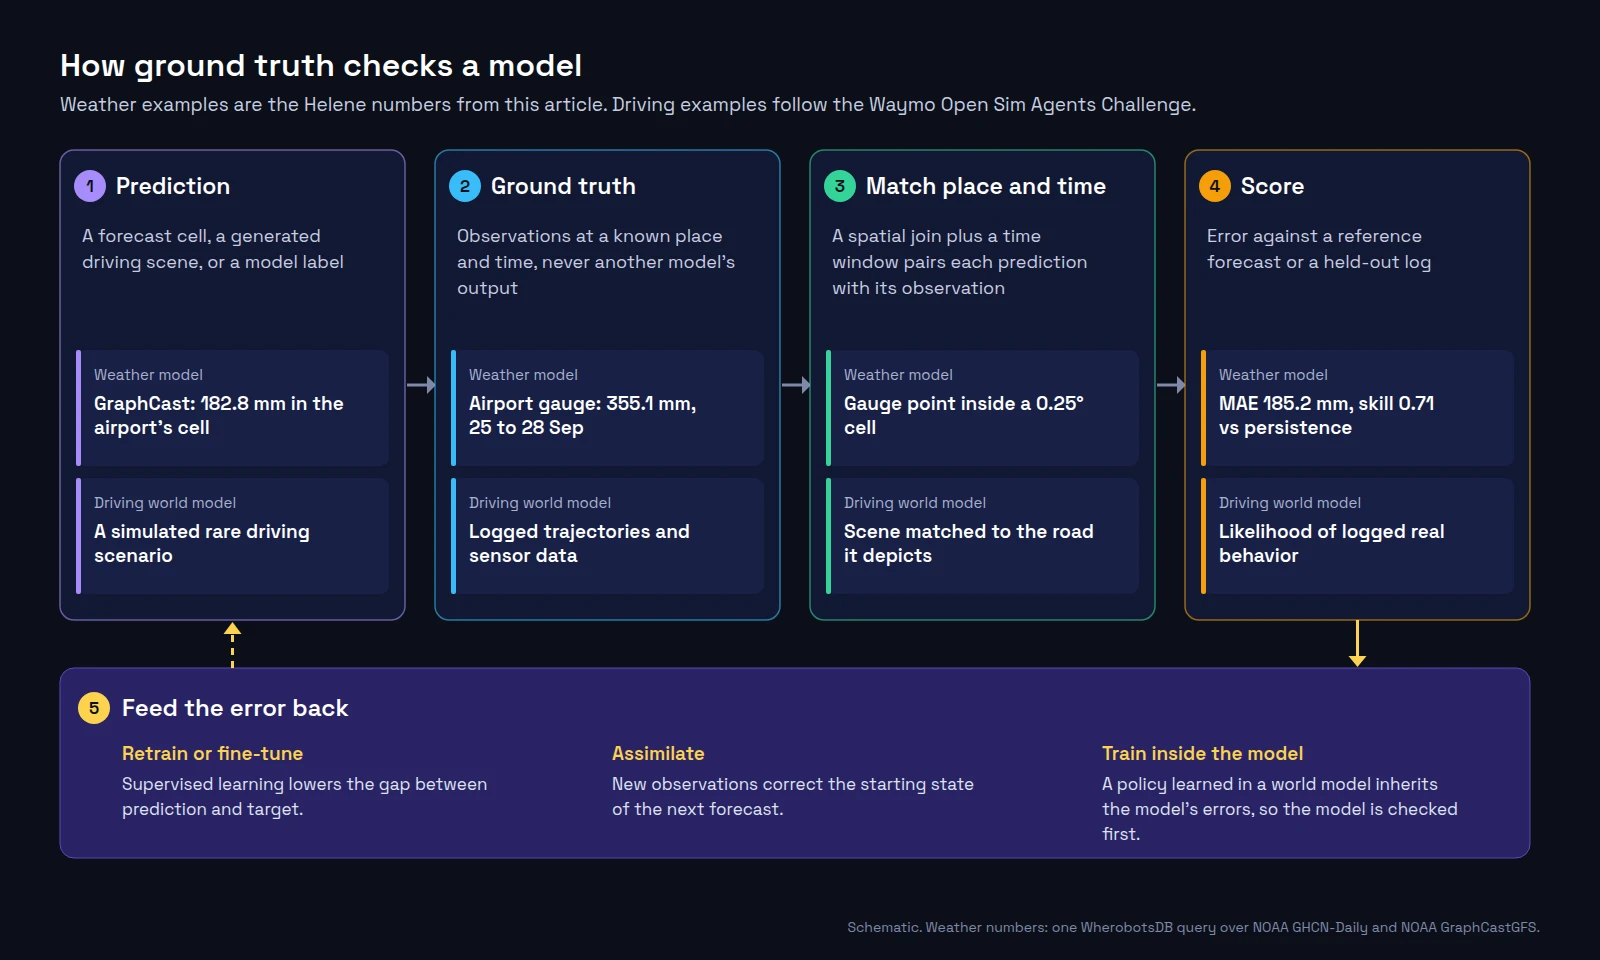This screenshot has height=960, width=1600.
Task: Click 'A simulated rare driving scenario' text
Action: point(202,543)
